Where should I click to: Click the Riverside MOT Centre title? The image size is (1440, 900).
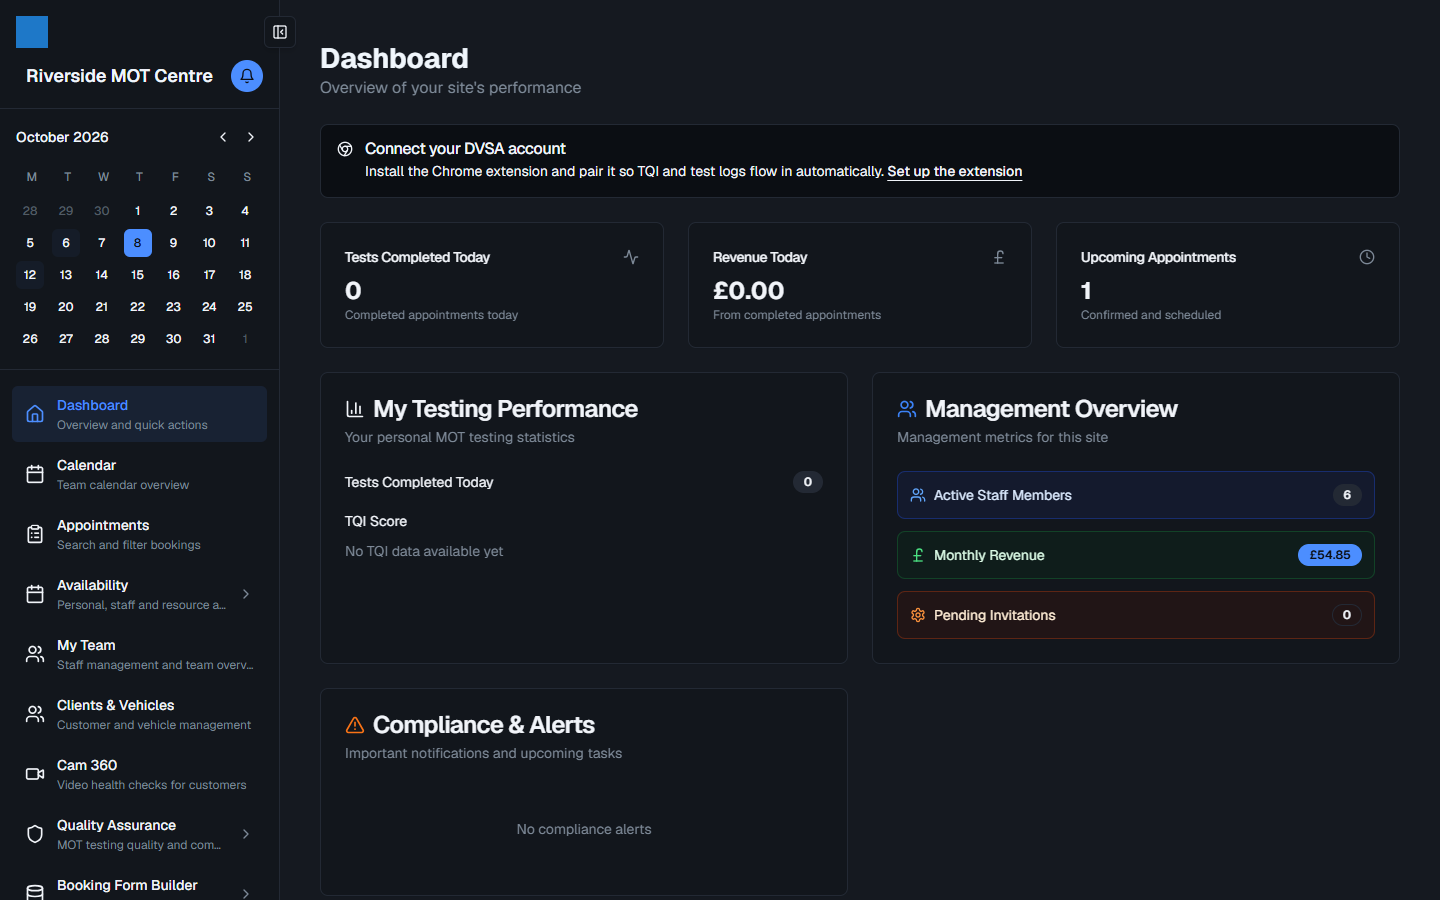point(119,76)
